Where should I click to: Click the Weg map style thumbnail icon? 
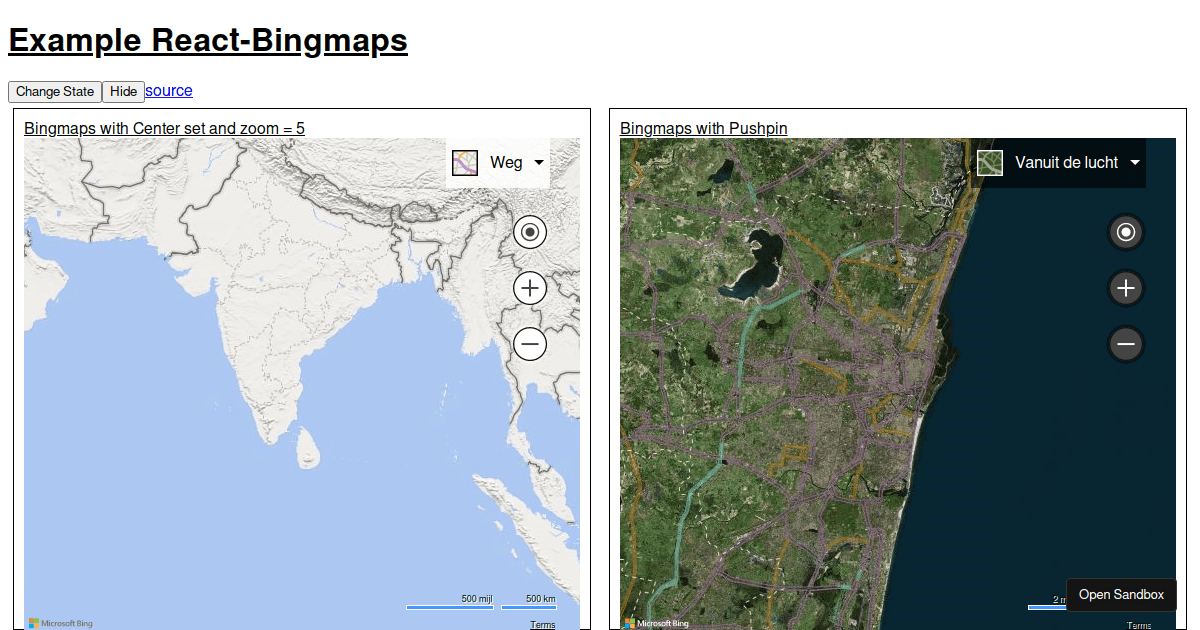(464, 162)
